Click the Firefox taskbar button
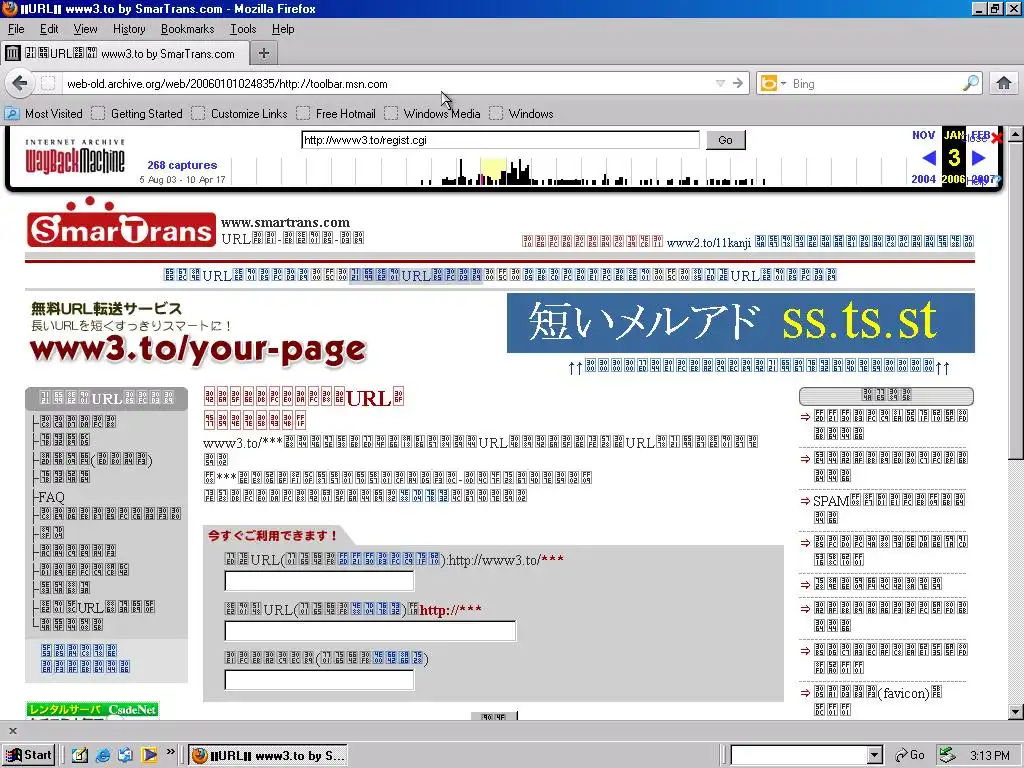The image size is (1024, 768). [268, 756]
